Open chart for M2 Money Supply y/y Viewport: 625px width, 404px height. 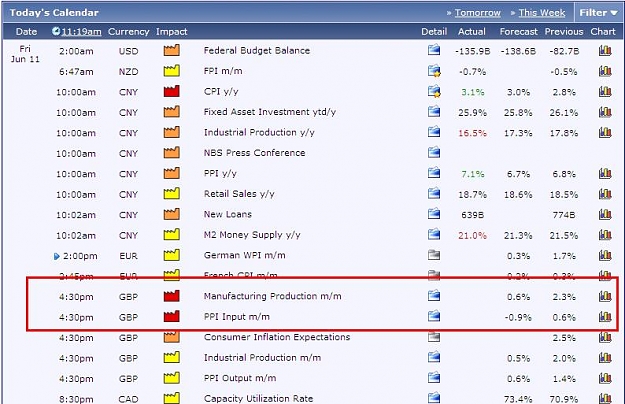point(605,235)
